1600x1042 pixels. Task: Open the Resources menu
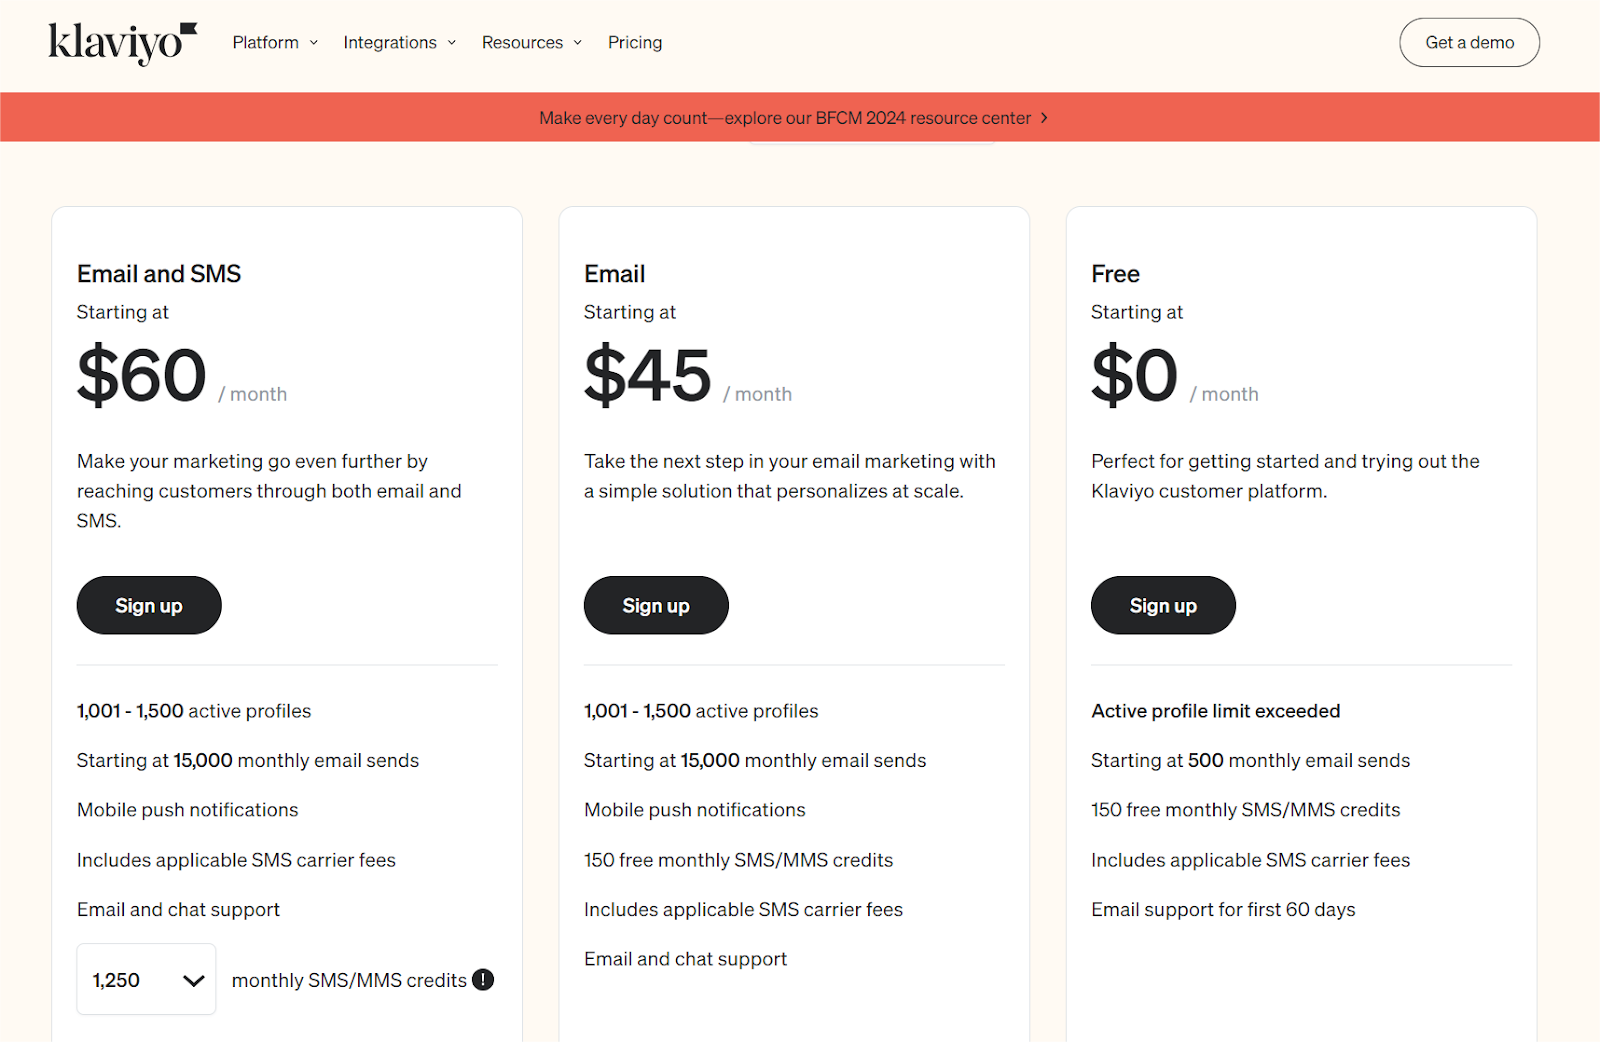tap(532, 42)
